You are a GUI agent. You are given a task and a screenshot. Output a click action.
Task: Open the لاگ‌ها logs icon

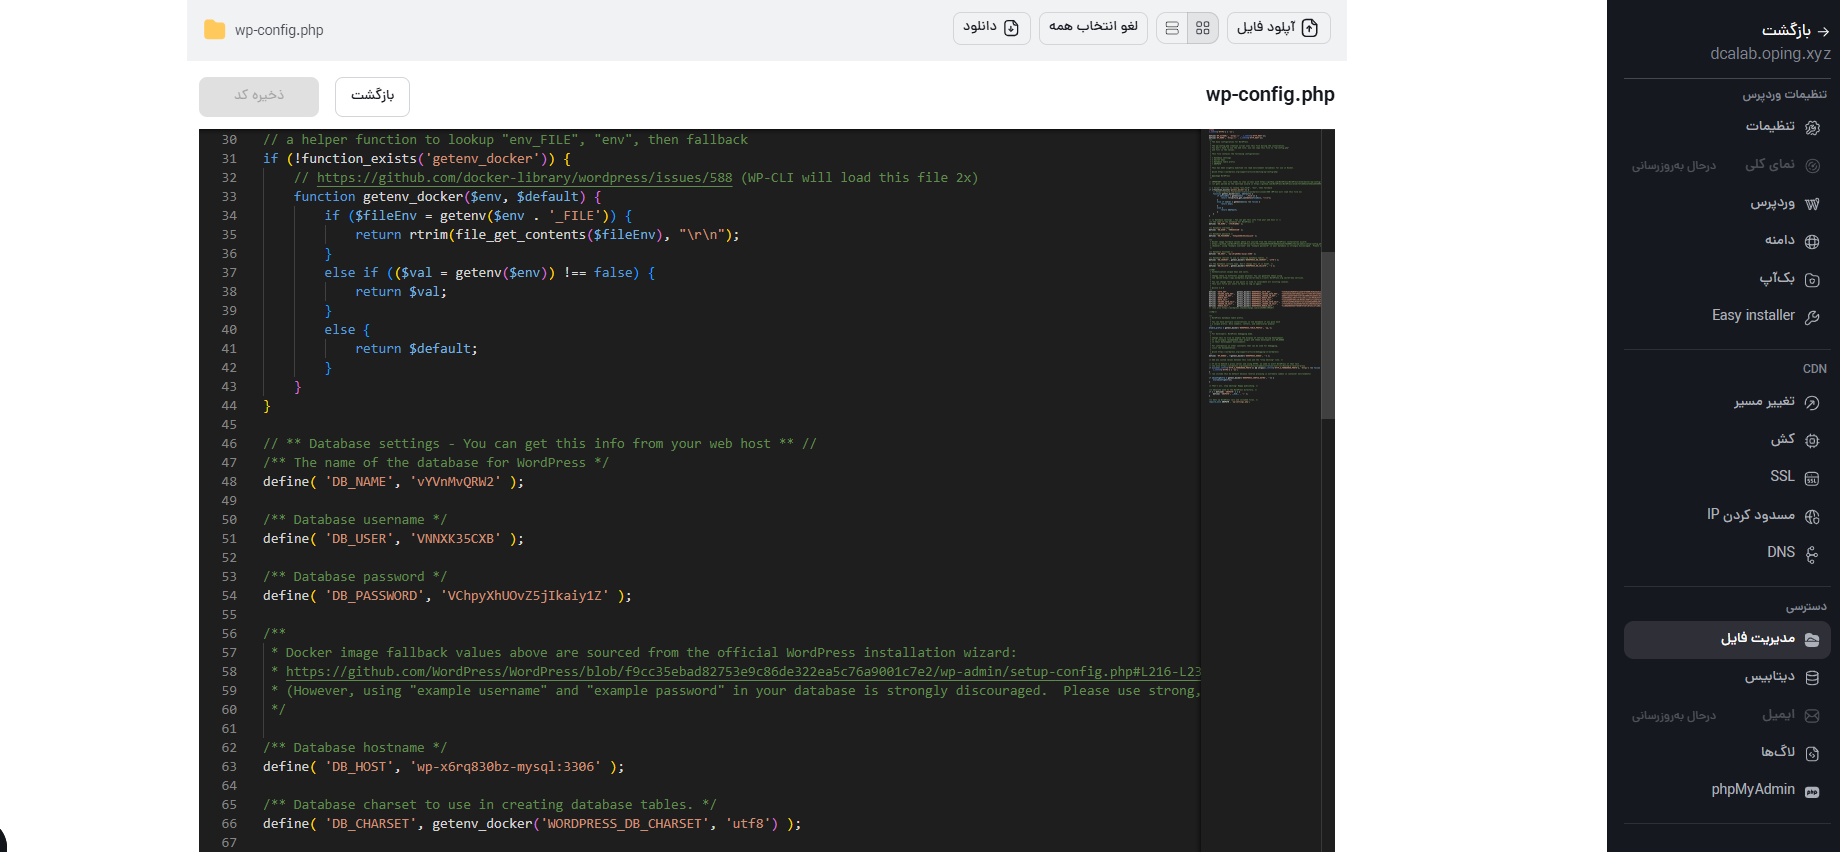1812,753
